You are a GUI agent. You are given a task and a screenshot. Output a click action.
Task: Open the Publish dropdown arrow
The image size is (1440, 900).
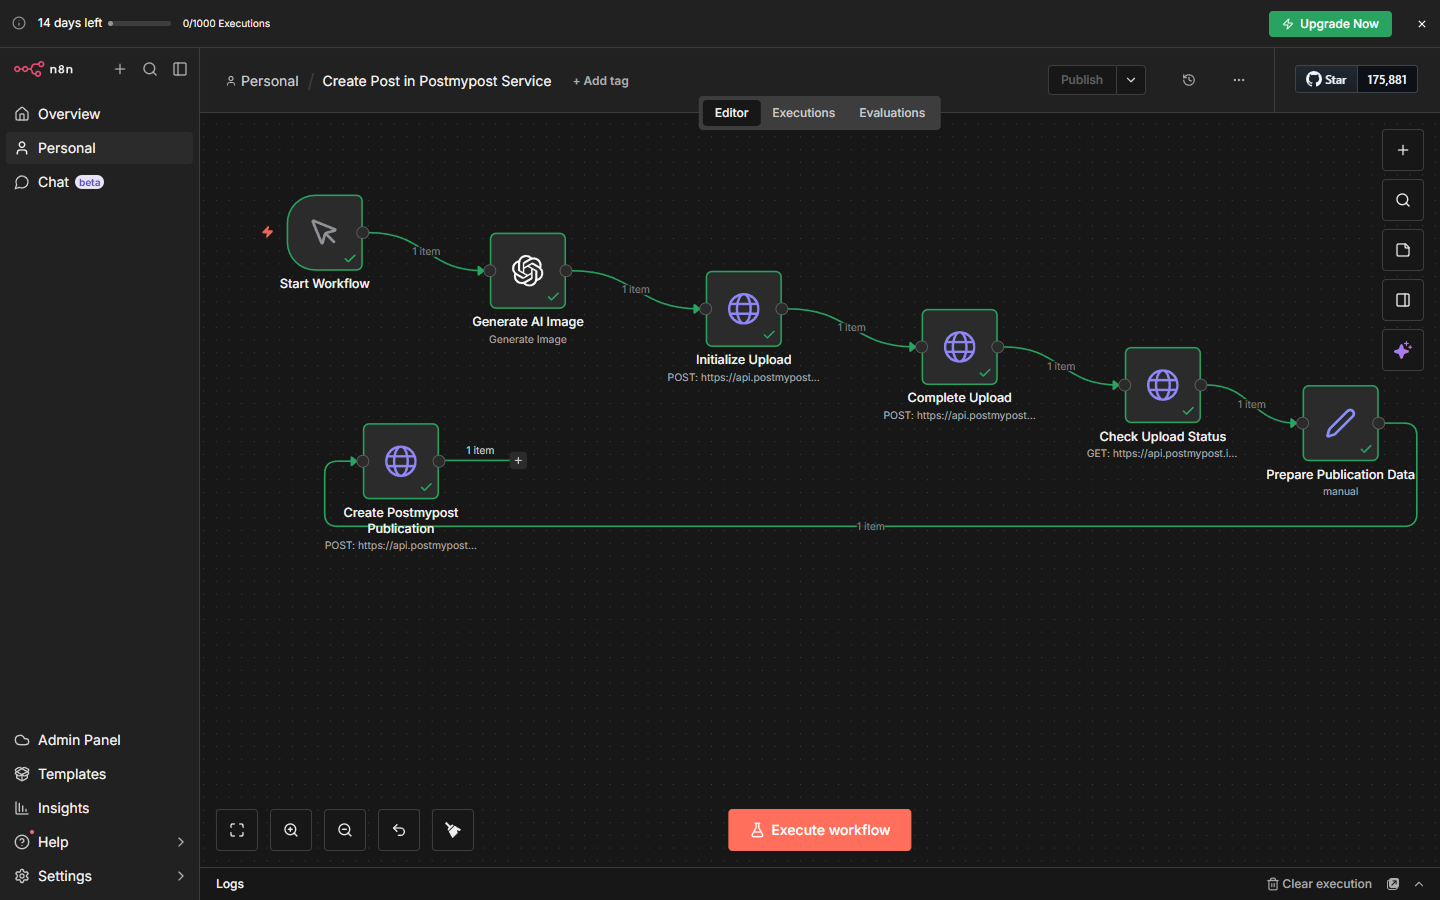click(x=1131, y=80)
